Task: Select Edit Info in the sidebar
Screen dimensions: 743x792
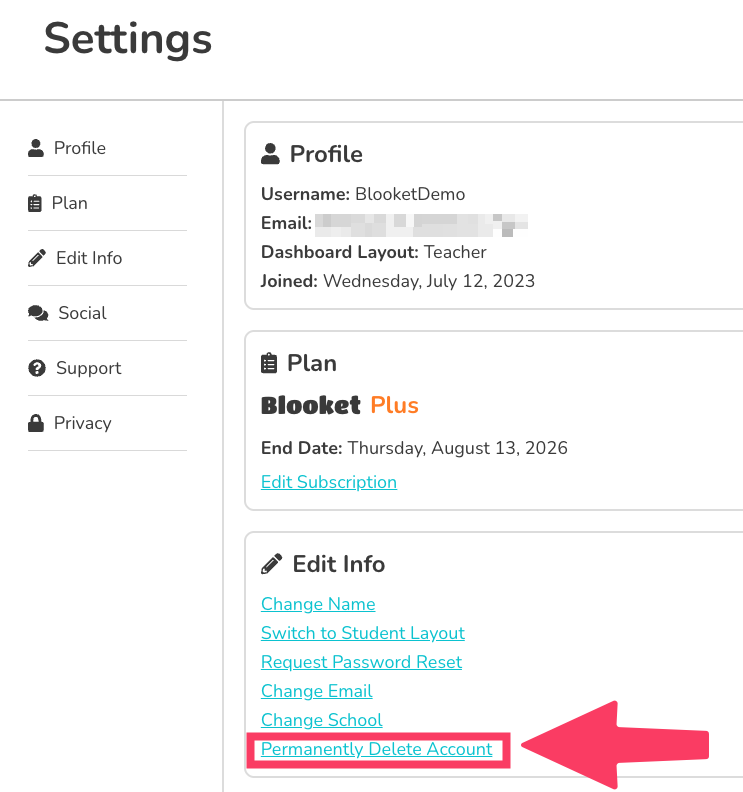Action: click(x=88, y=258)
